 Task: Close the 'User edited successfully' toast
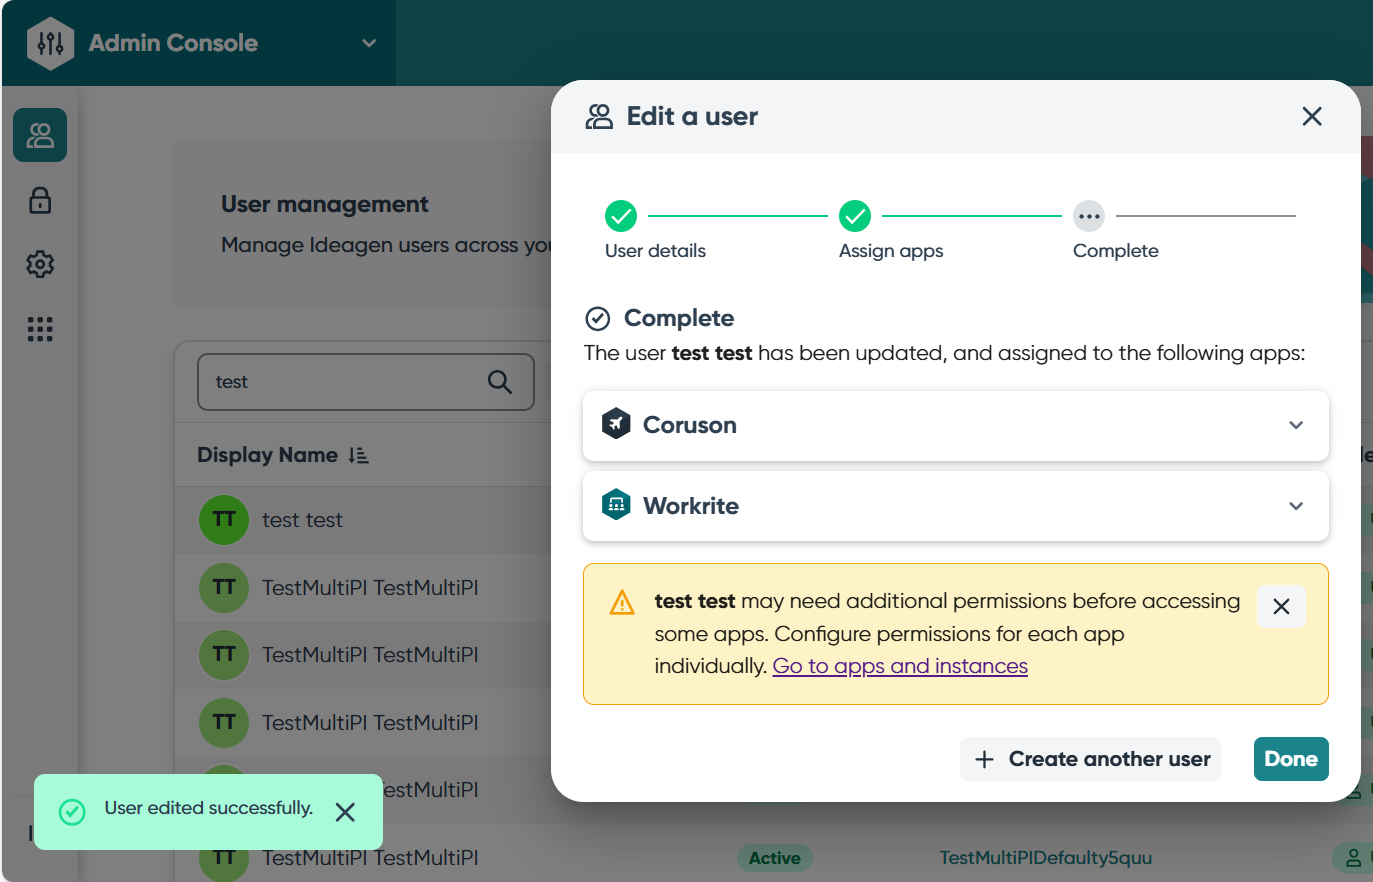point(345,812)
